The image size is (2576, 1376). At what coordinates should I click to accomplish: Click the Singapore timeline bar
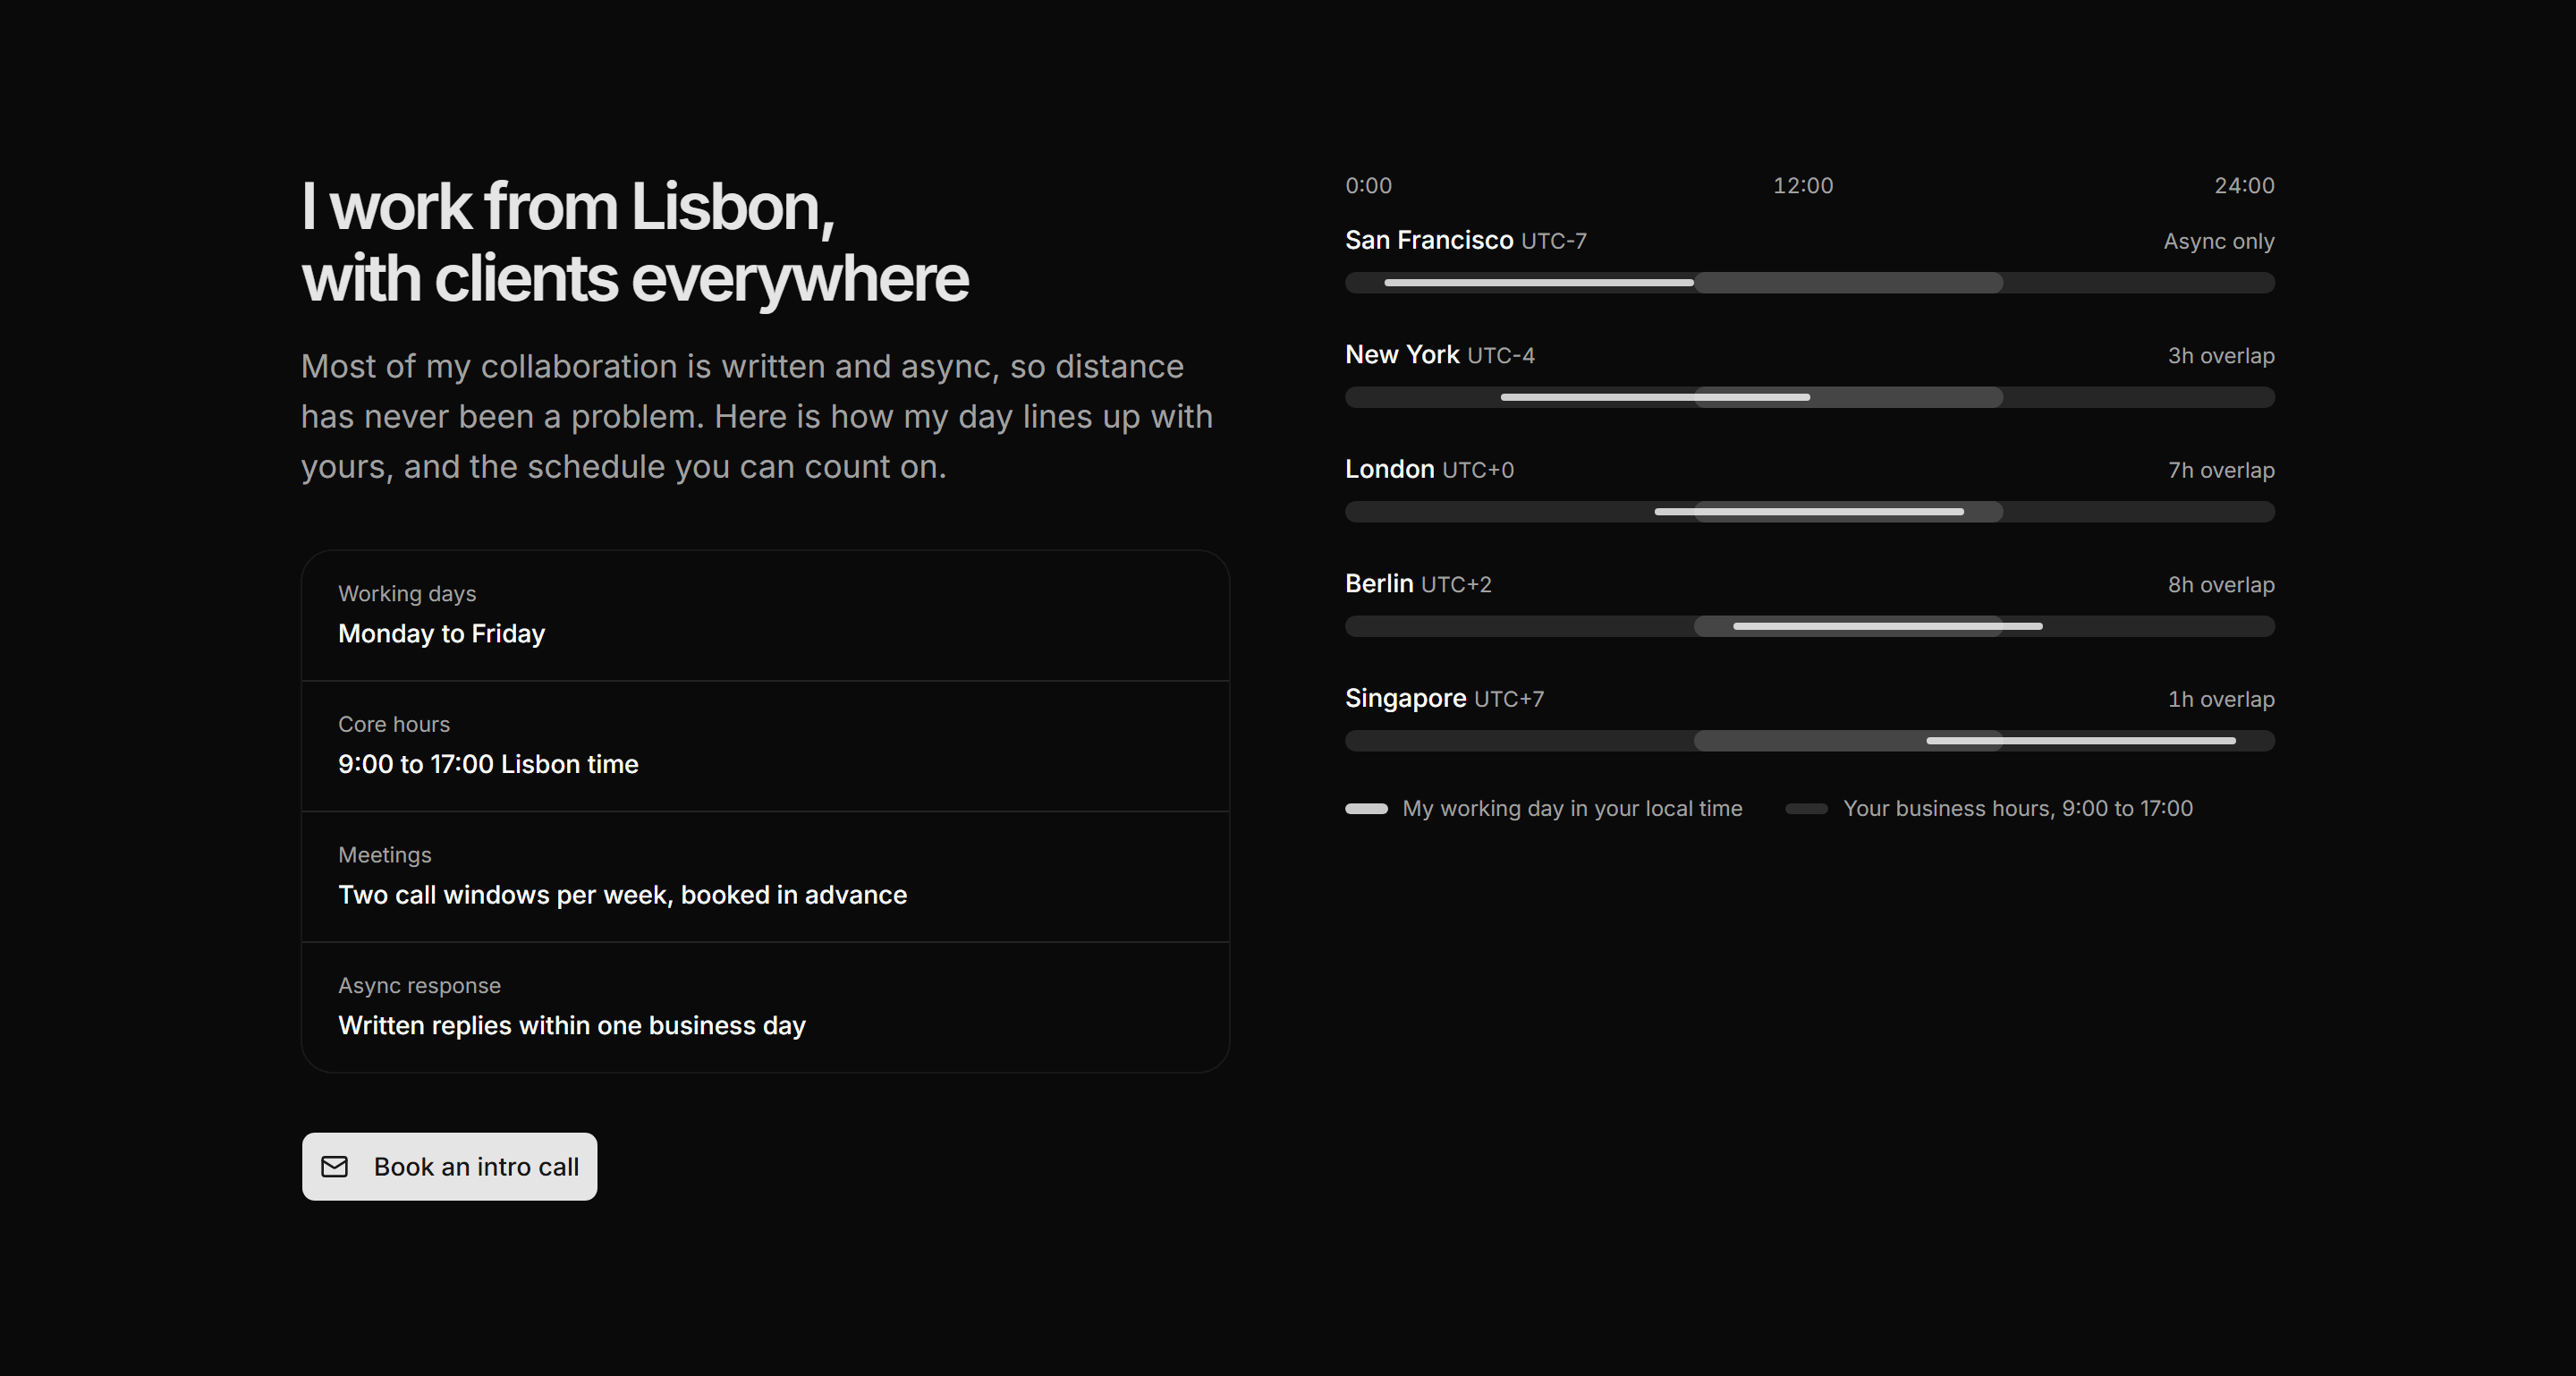(1809, 741)
